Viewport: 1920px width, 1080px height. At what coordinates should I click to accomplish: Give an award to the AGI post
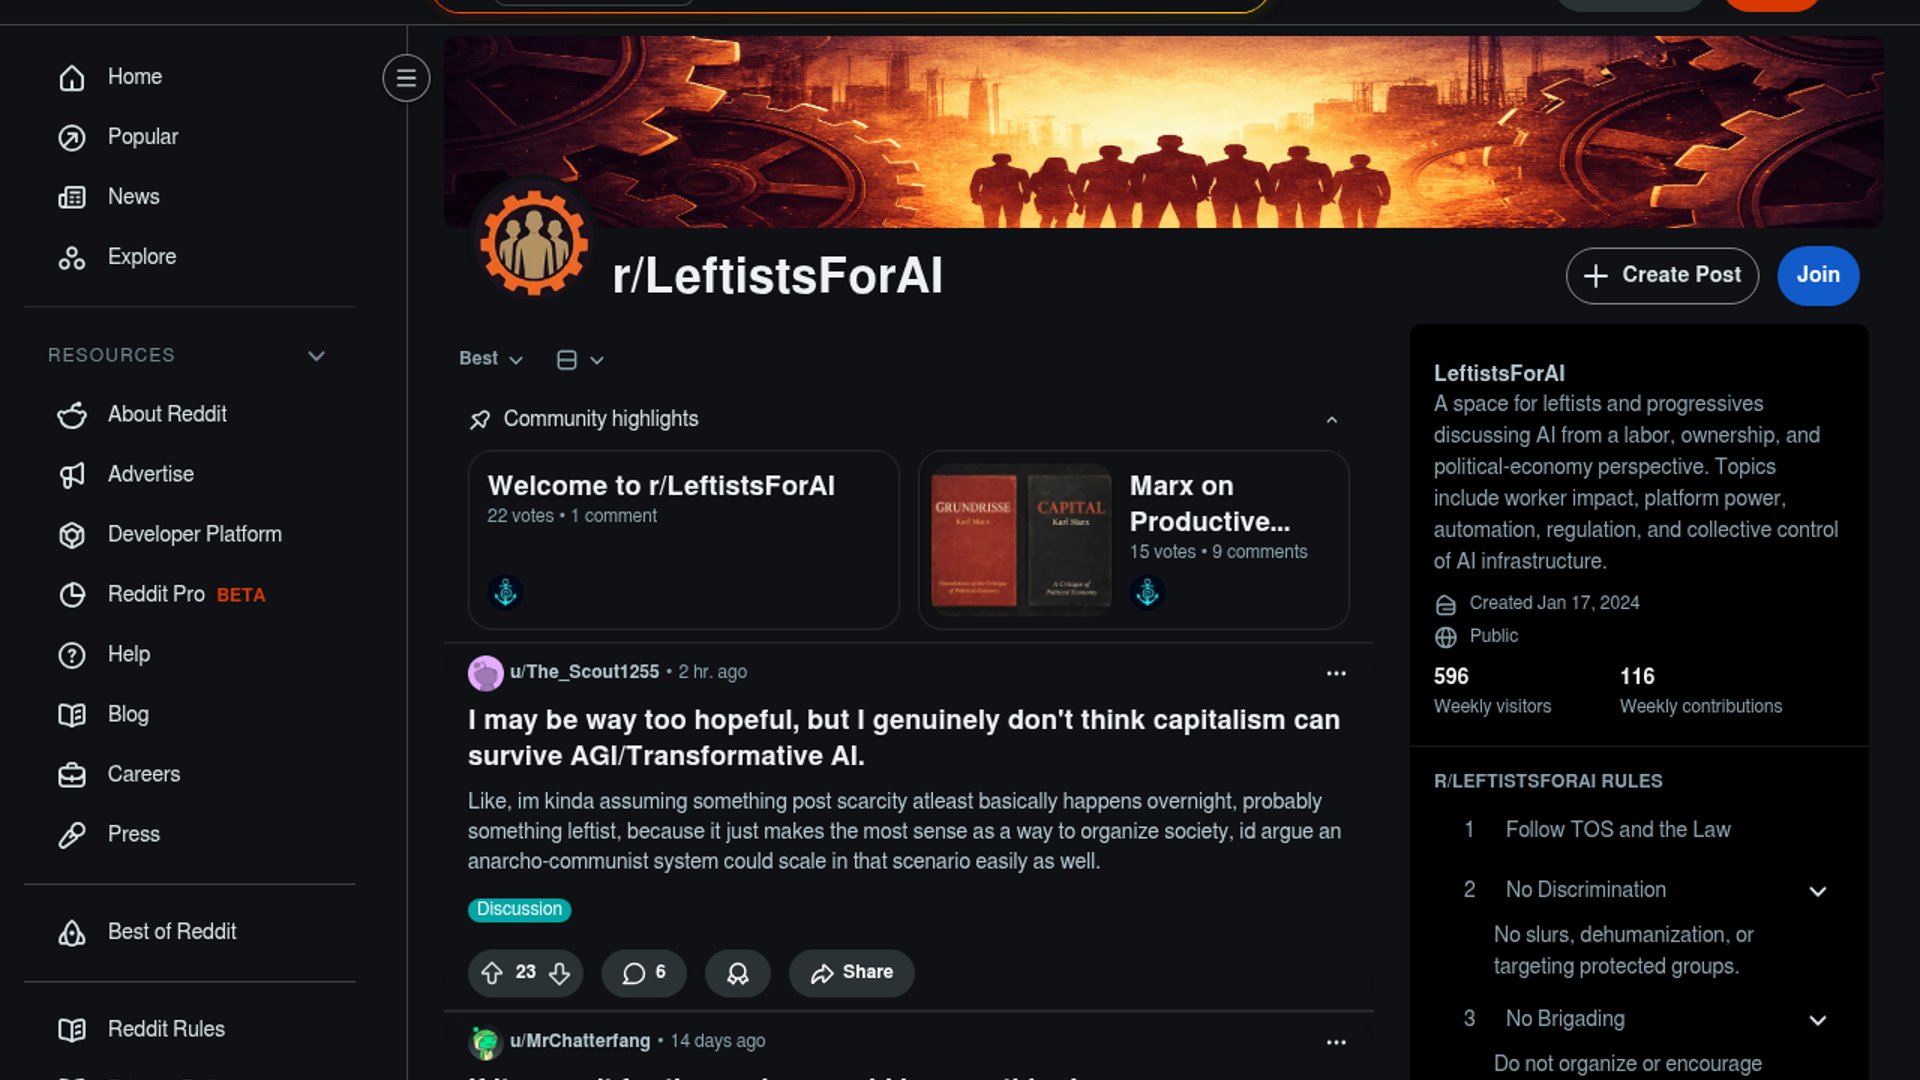click(x=738, y=973)
